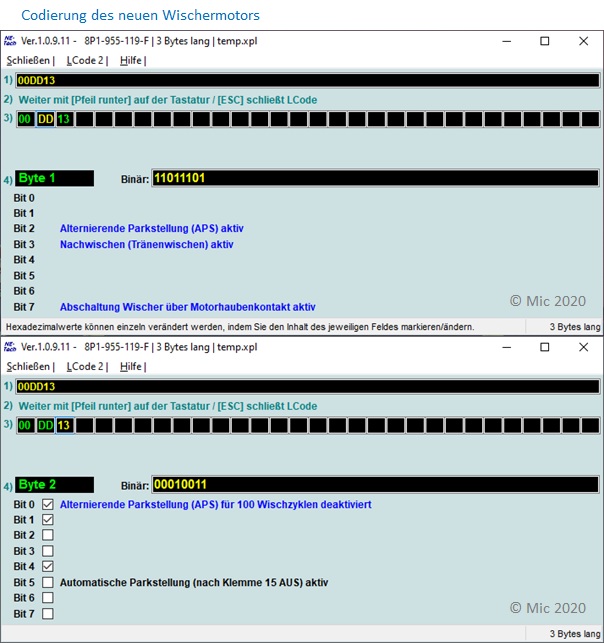Click the NF Tech app icon in upper window title bar
The width and height of the screenshot is (604, 643).
pyautogui.click(x=10, y=42)
